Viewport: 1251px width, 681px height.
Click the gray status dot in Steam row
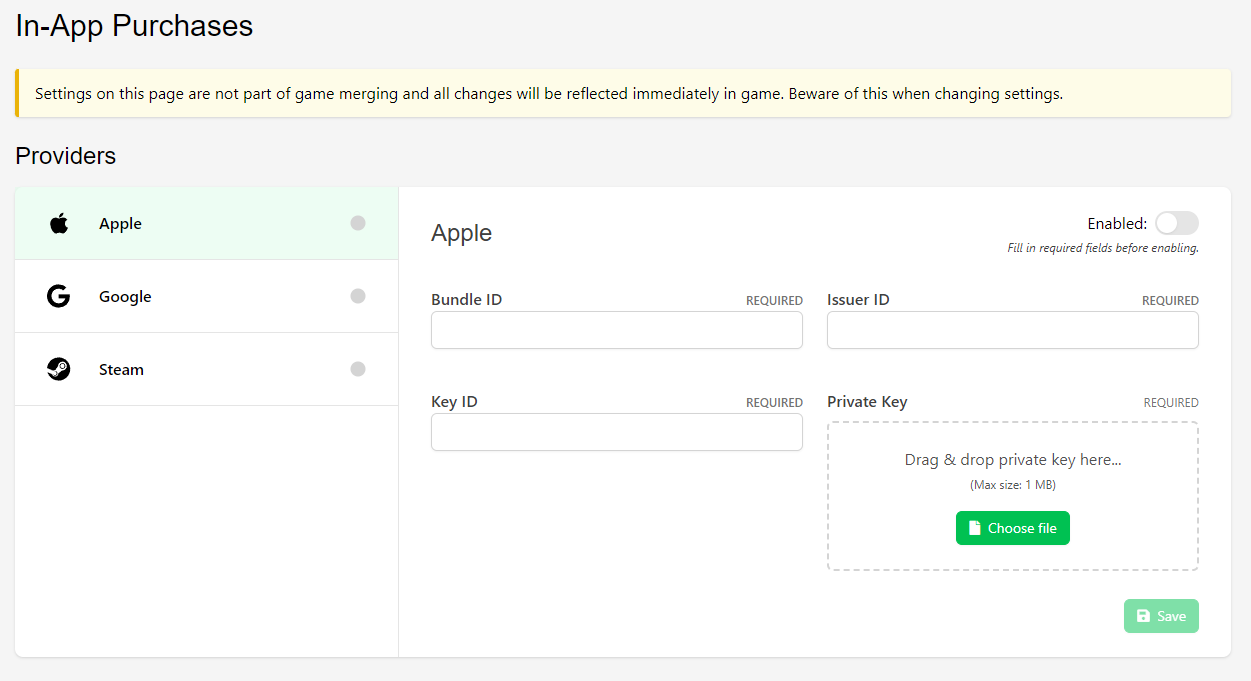358,369
